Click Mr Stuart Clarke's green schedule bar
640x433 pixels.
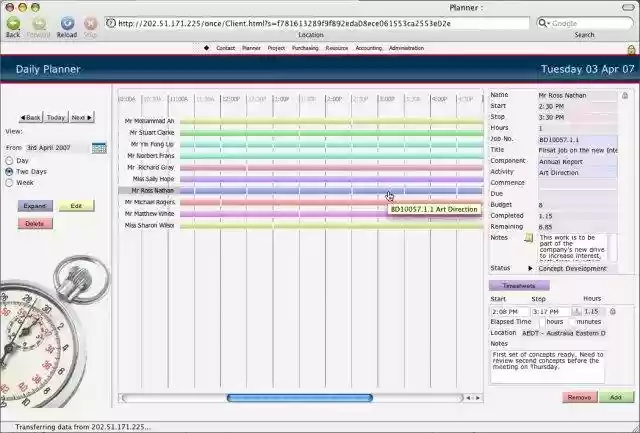tap(331, 133)
